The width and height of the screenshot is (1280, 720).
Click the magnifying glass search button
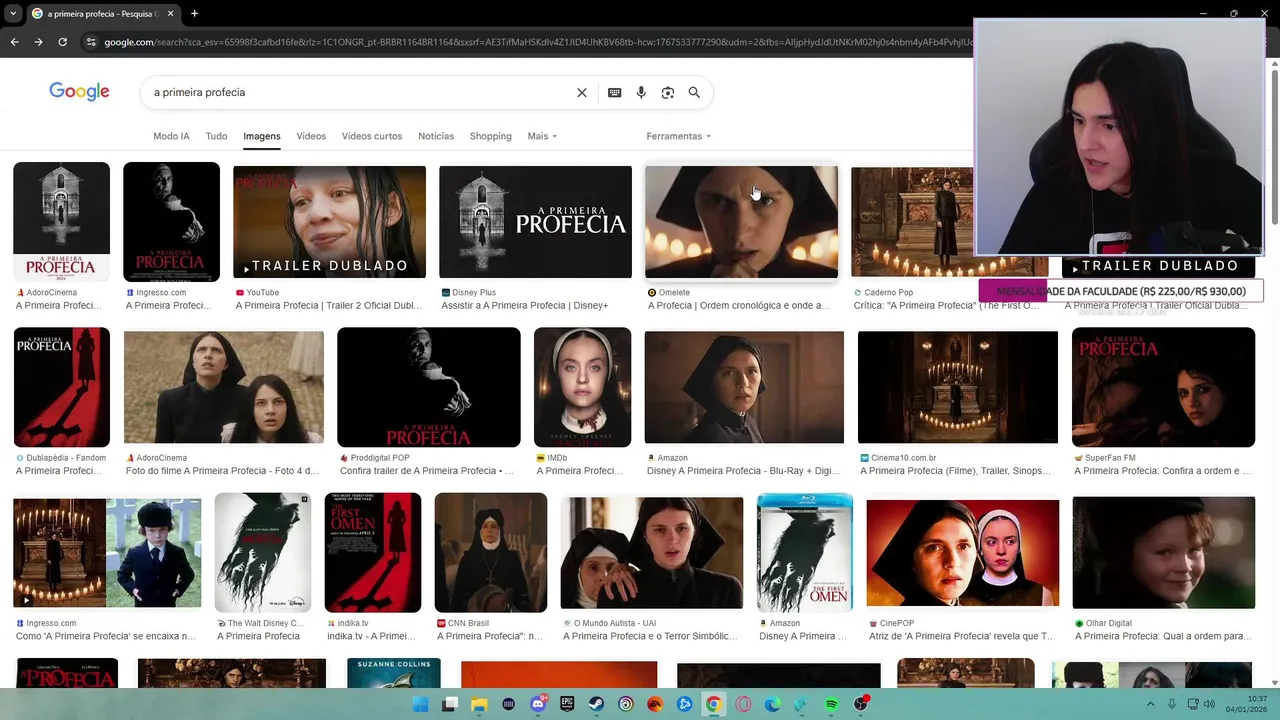(694, 92)
